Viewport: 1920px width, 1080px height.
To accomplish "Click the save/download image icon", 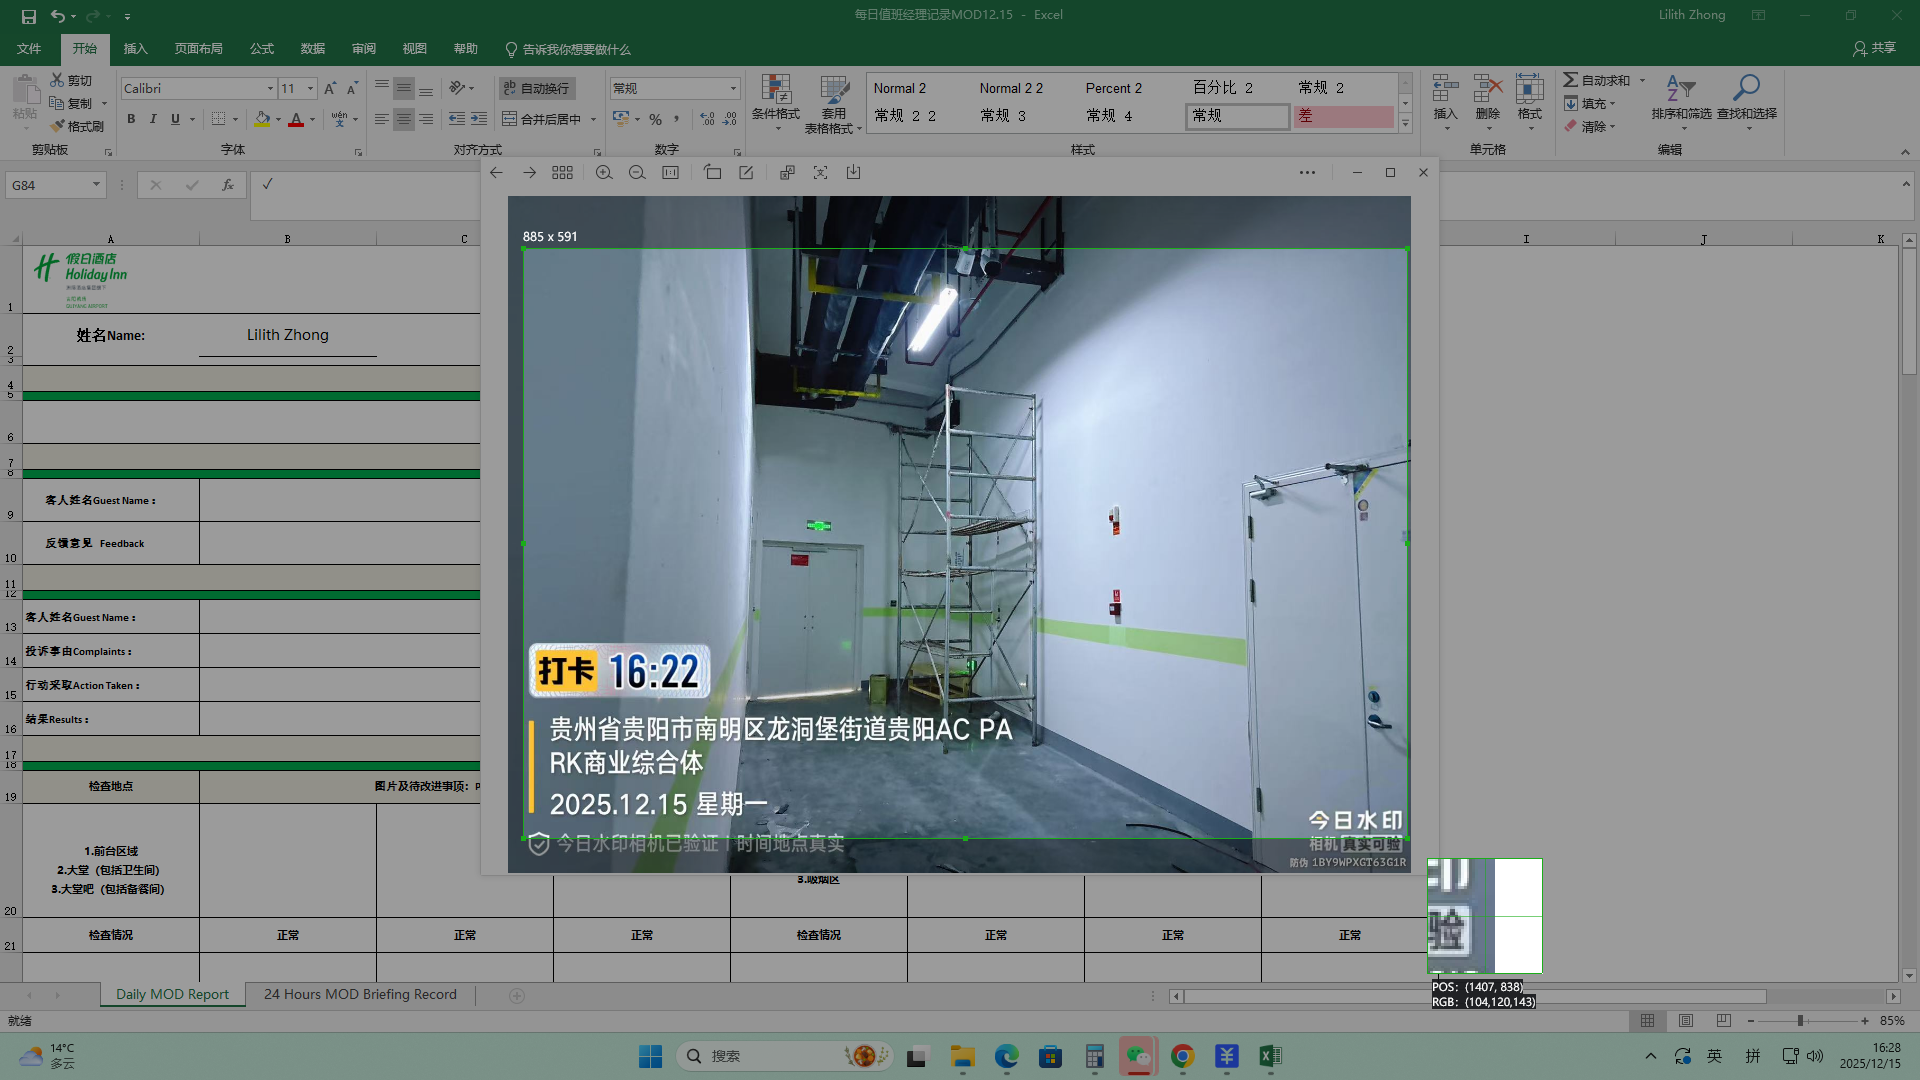I will 853,173.
